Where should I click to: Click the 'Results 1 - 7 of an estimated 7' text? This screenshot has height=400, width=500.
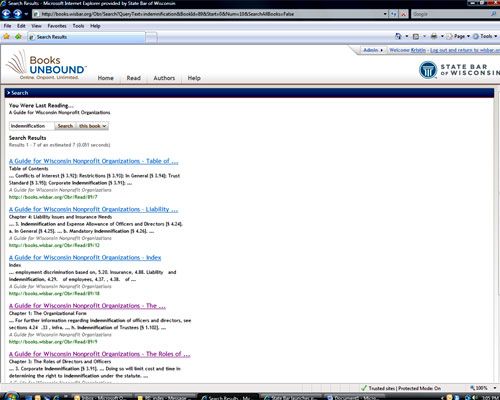tap(59, 145)
